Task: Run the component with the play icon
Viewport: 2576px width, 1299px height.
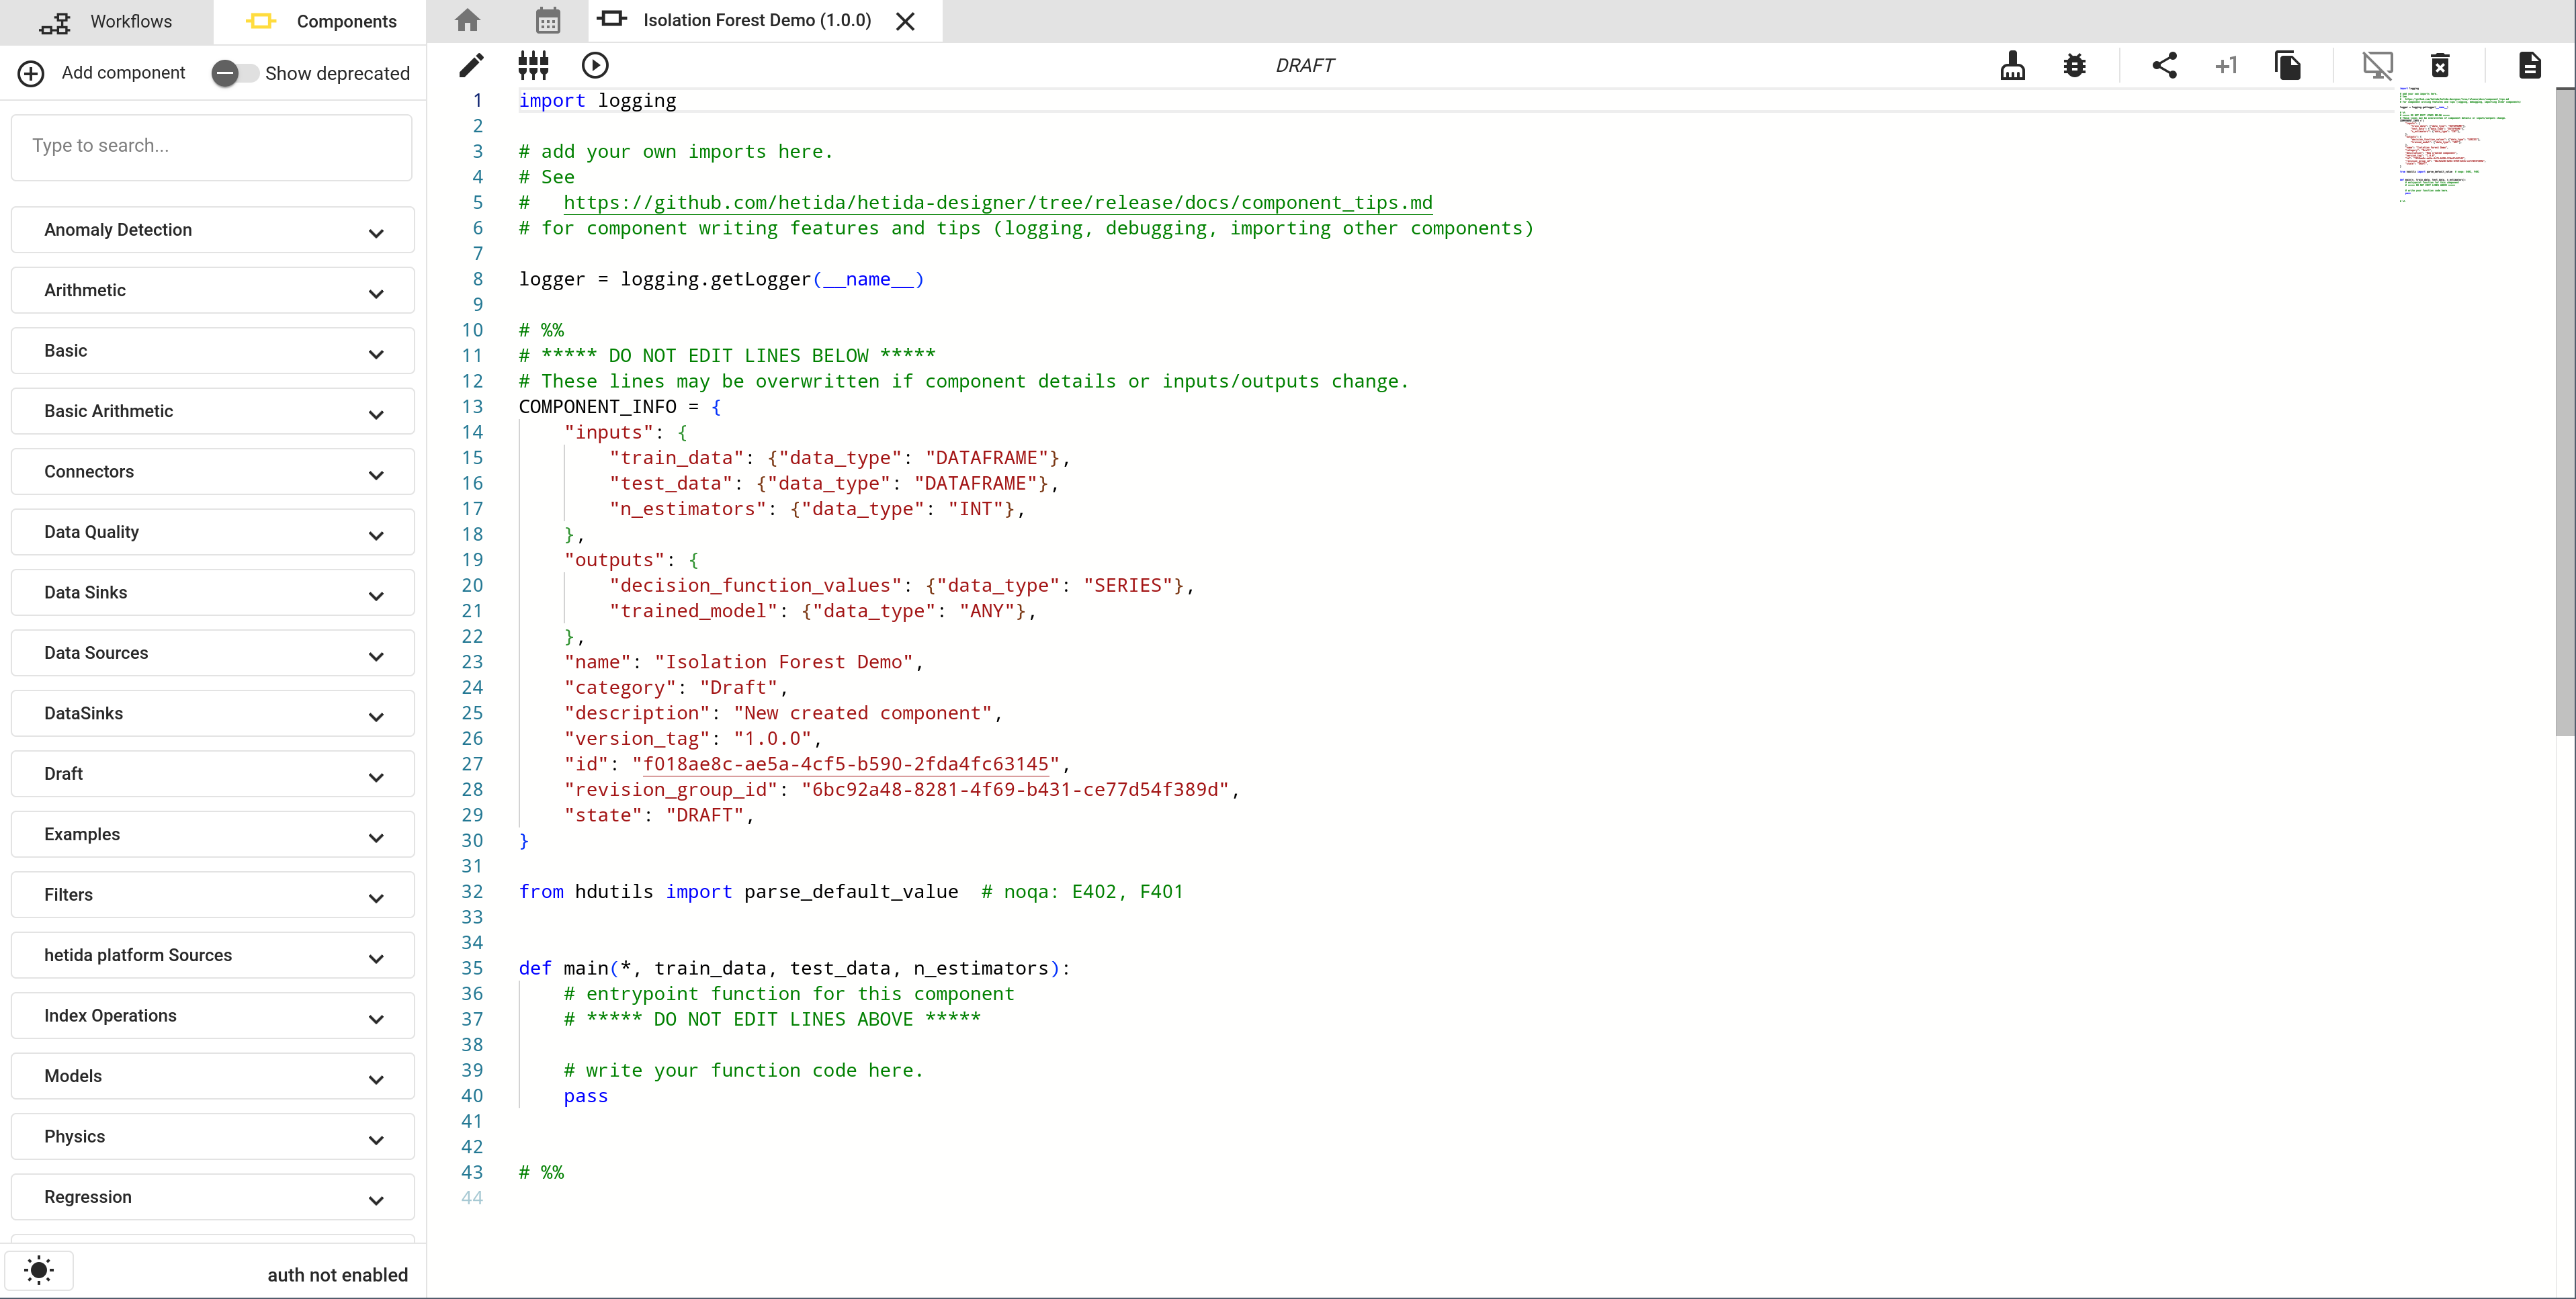Action: click(595, 65)
